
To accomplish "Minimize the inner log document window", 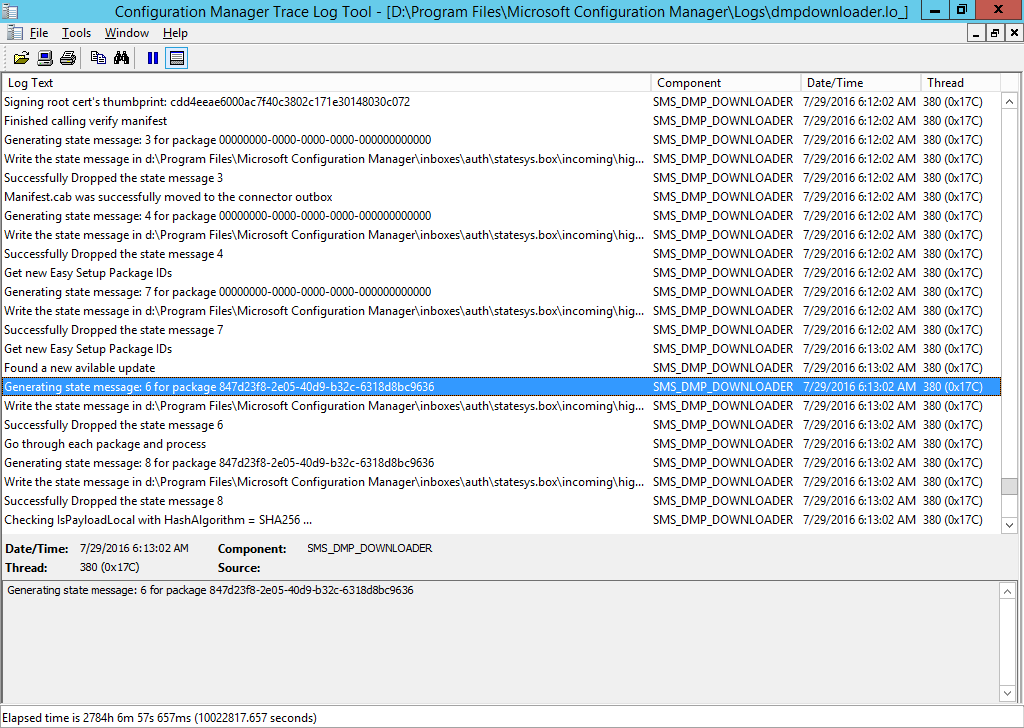I will click(x=976, y=33).
